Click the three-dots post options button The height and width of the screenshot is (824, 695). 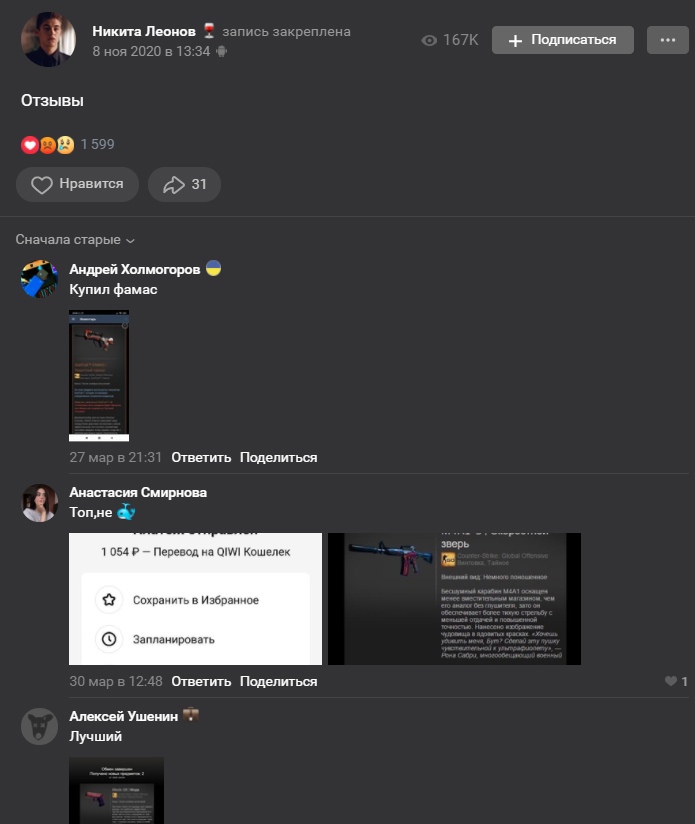coord(668,40)
